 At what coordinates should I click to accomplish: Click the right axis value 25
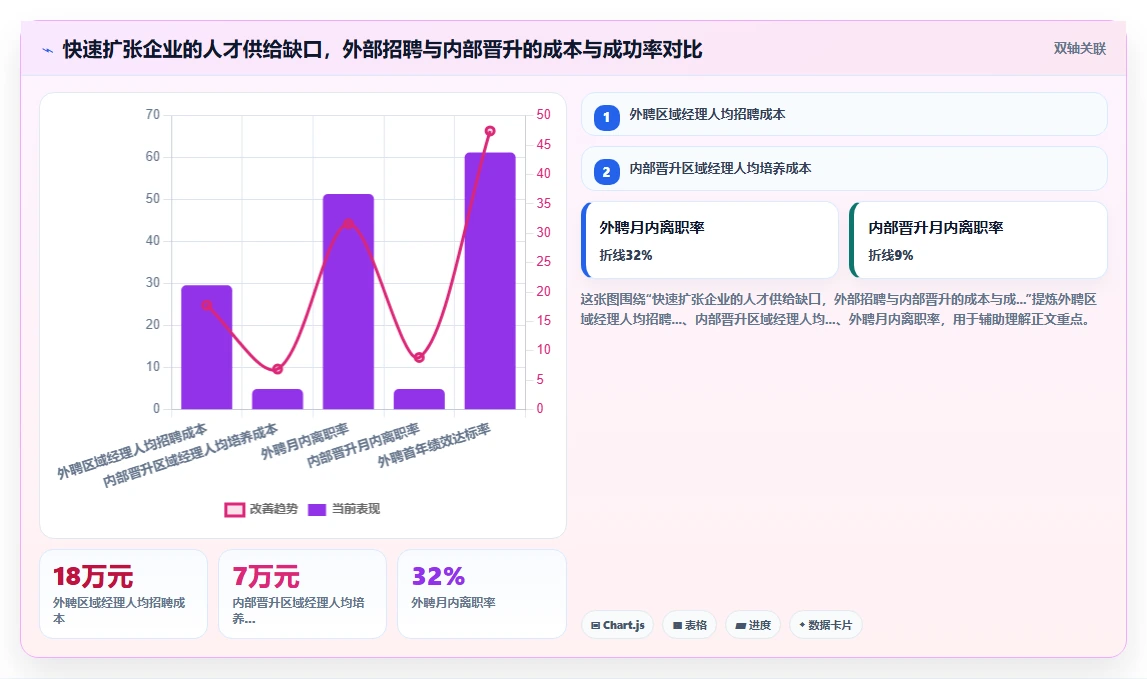544,262
